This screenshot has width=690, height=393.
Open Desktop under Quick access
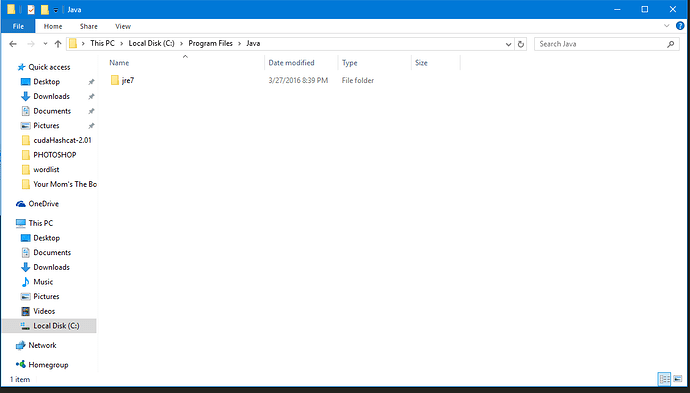46,82
